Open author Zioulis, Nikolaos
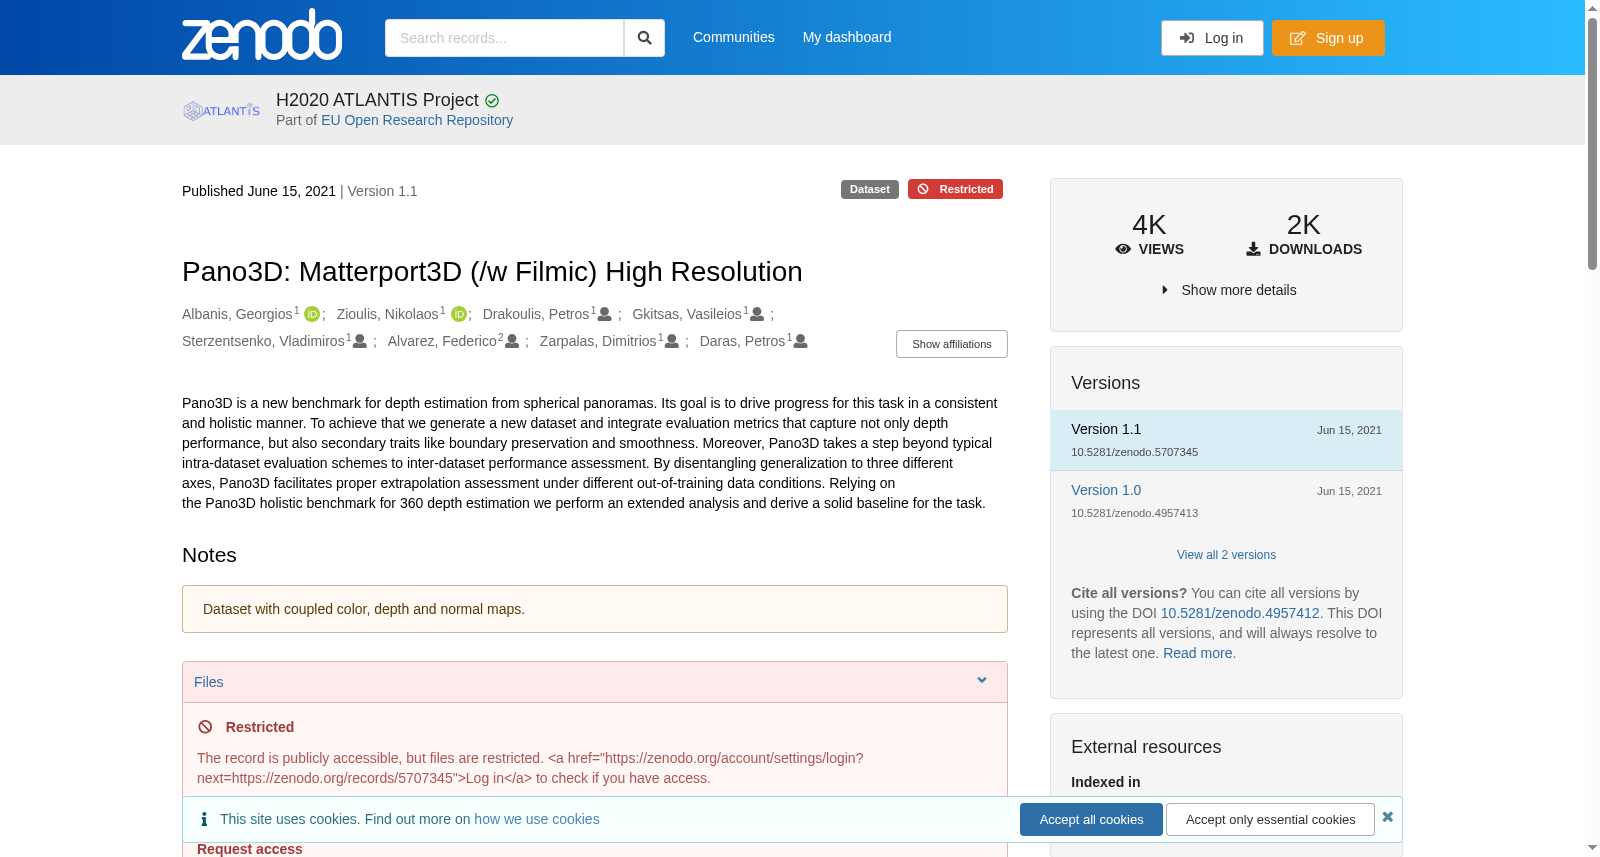 pyautogui.click(x=387, y=314)
